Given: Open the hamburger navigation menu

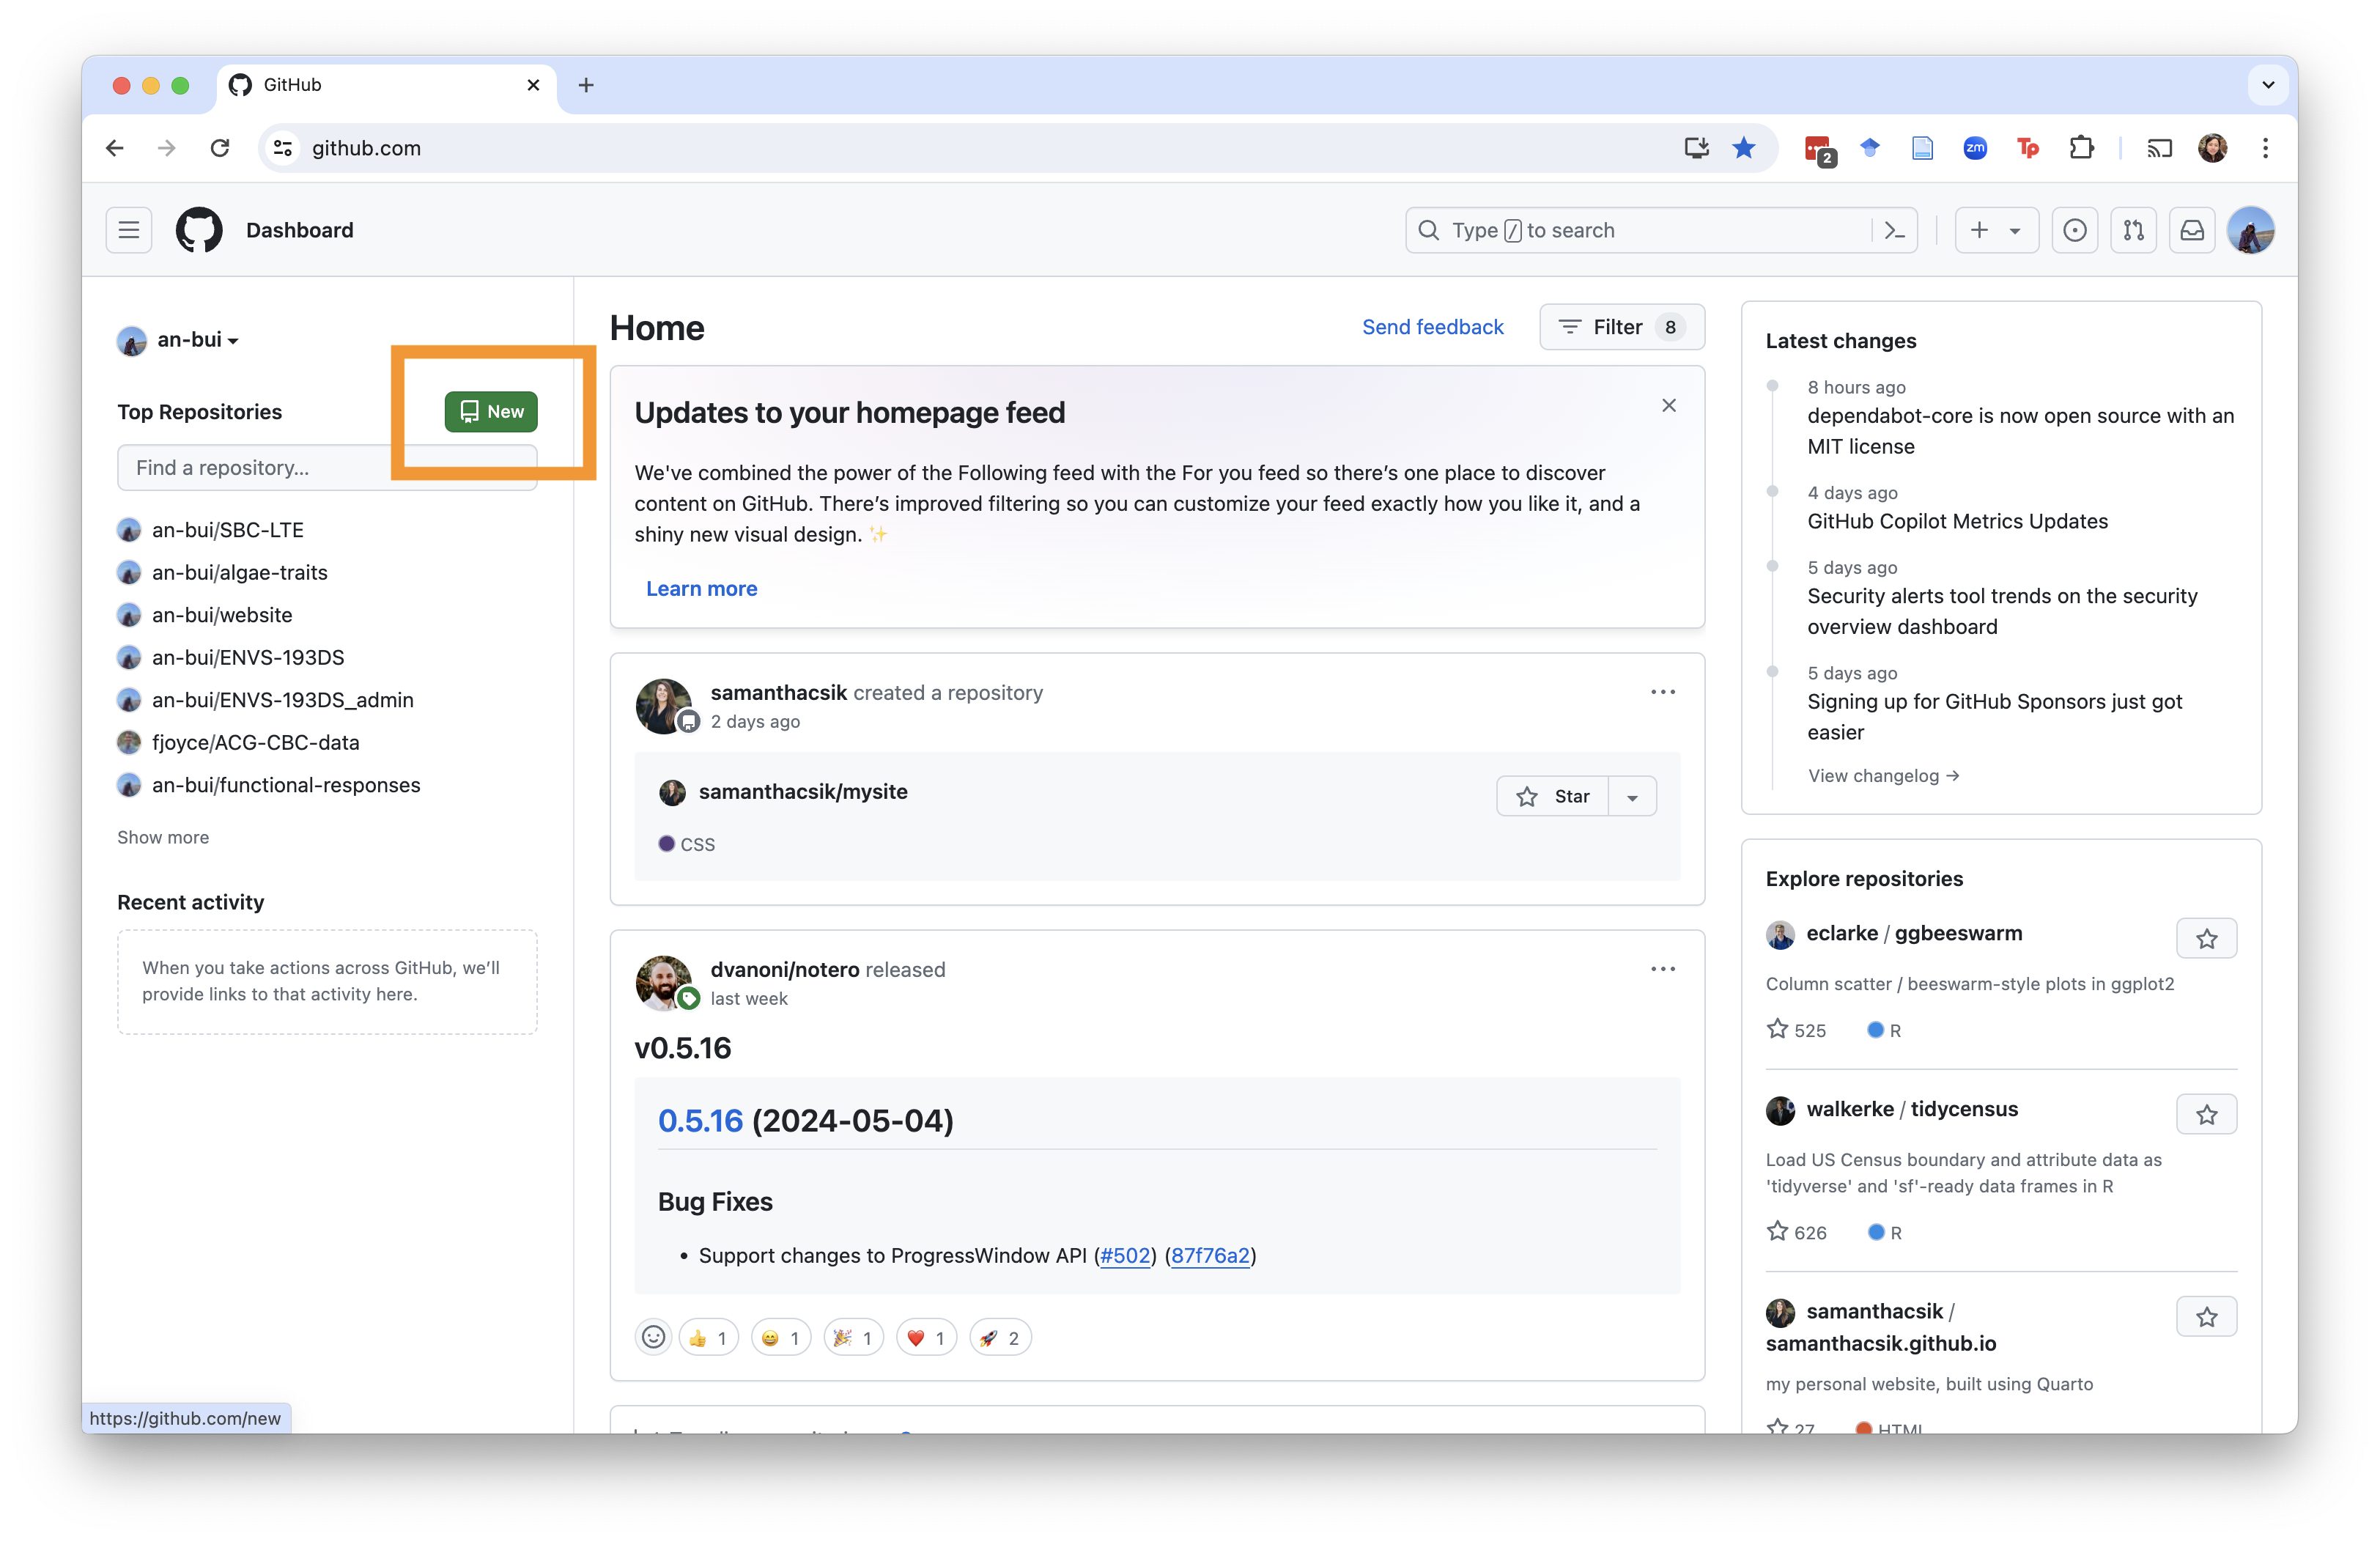Looking at the screenshot, I should (129, 230).
